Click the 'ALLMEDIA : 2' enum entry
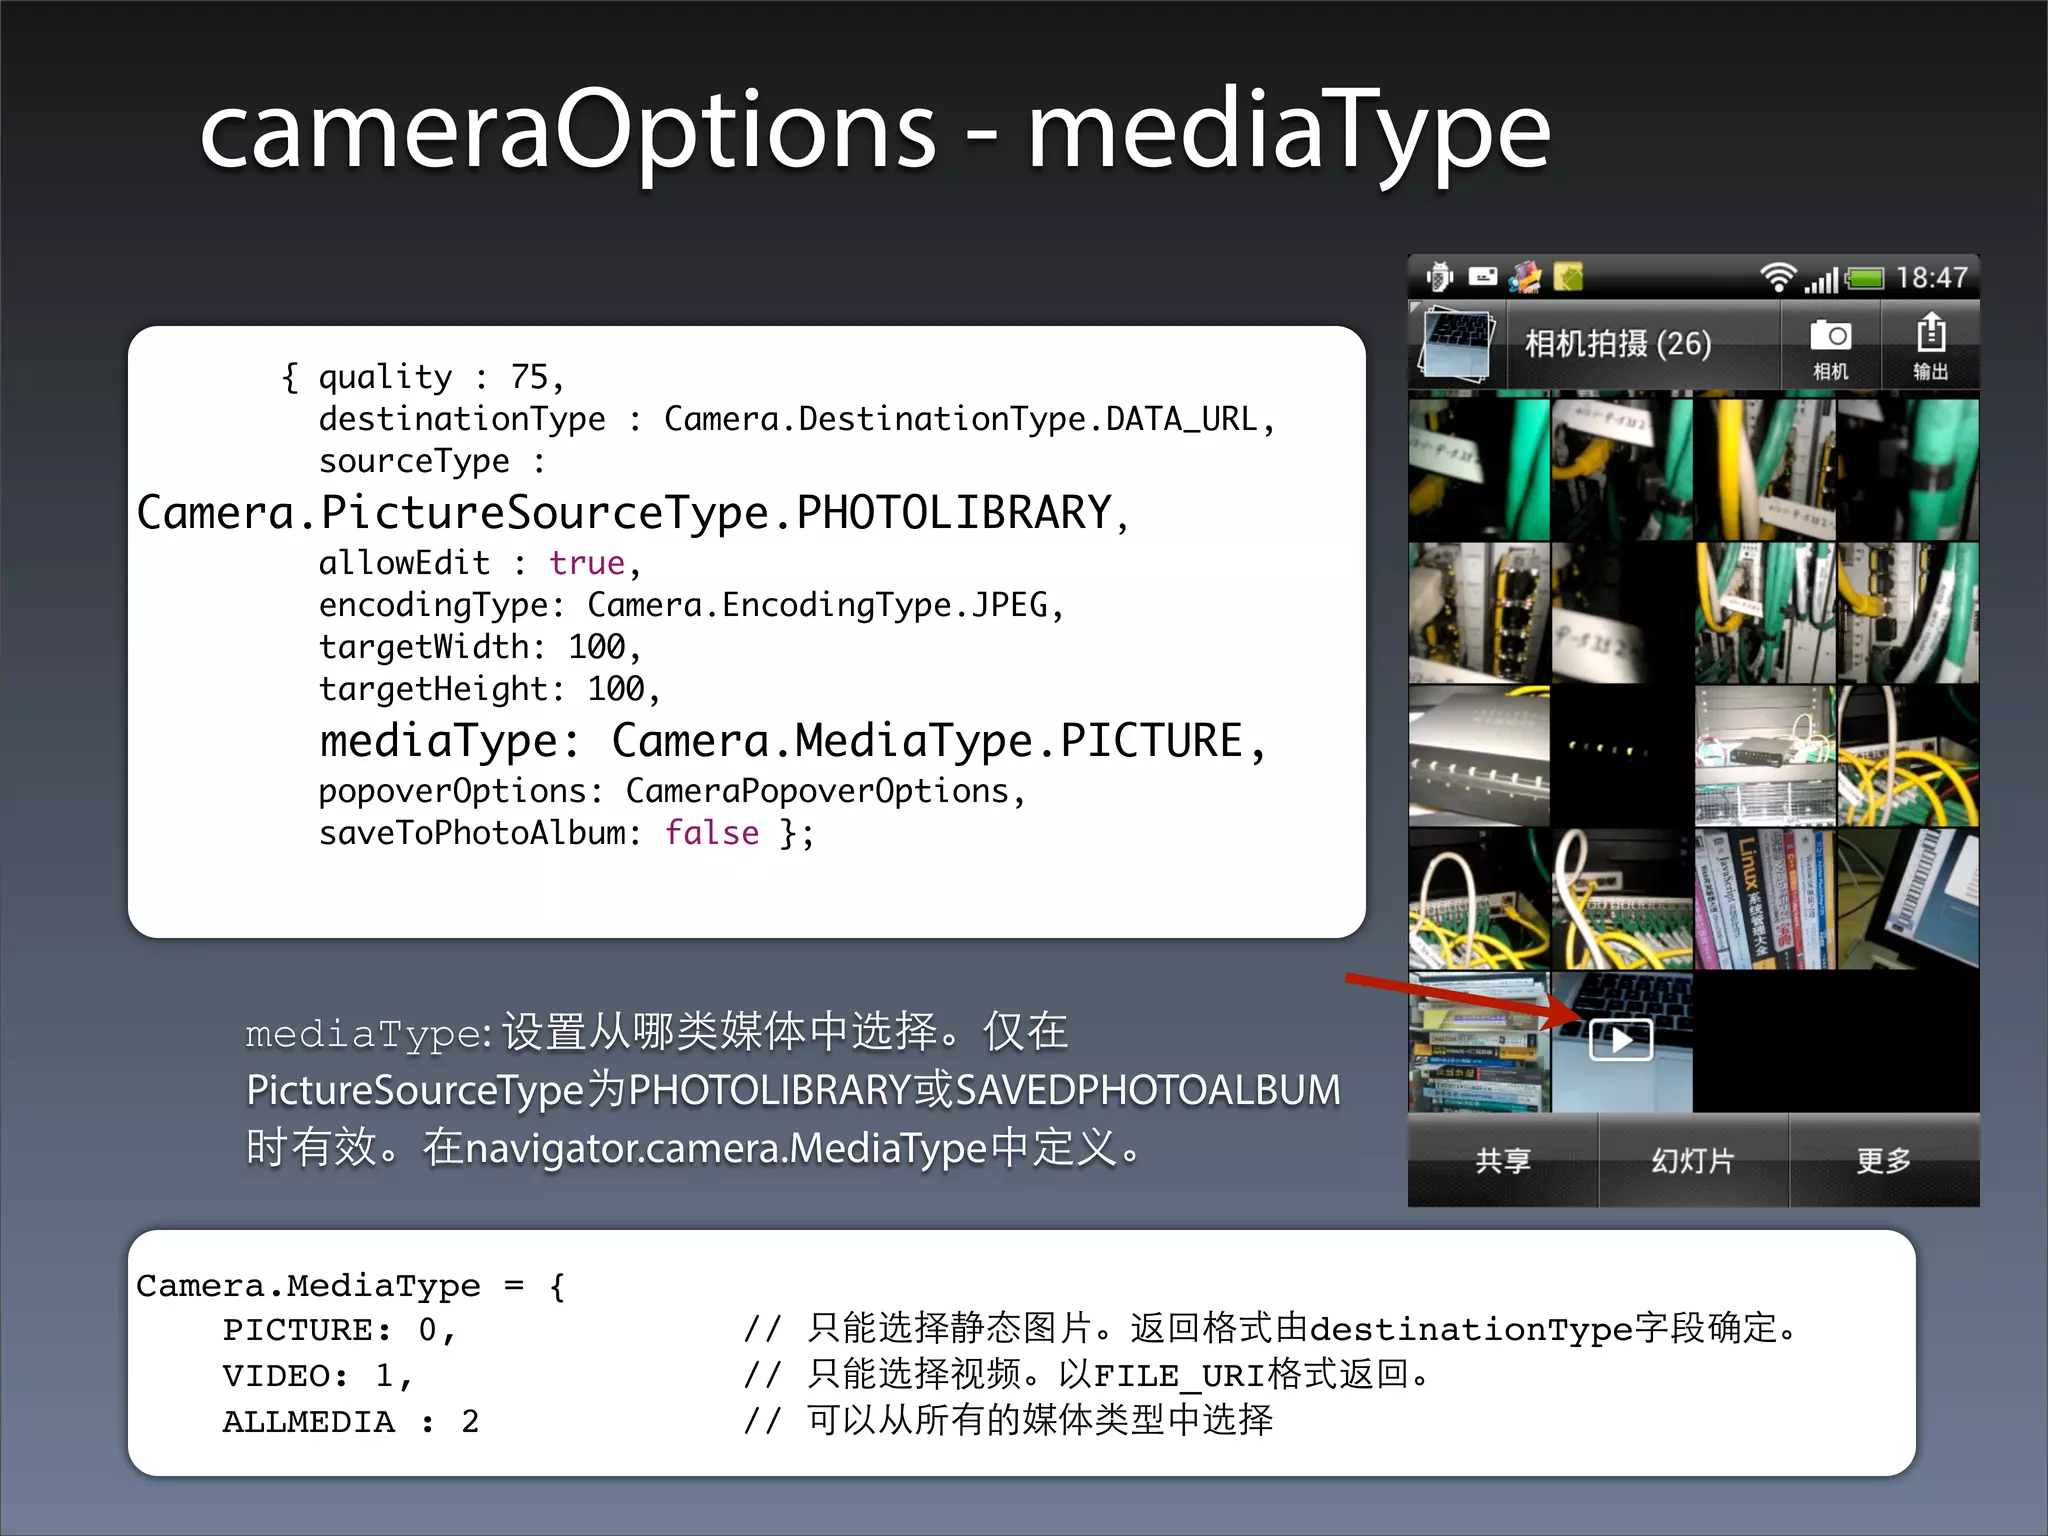The width and height of the screenshot is (2048, 1536). (x=350, y=1421)
